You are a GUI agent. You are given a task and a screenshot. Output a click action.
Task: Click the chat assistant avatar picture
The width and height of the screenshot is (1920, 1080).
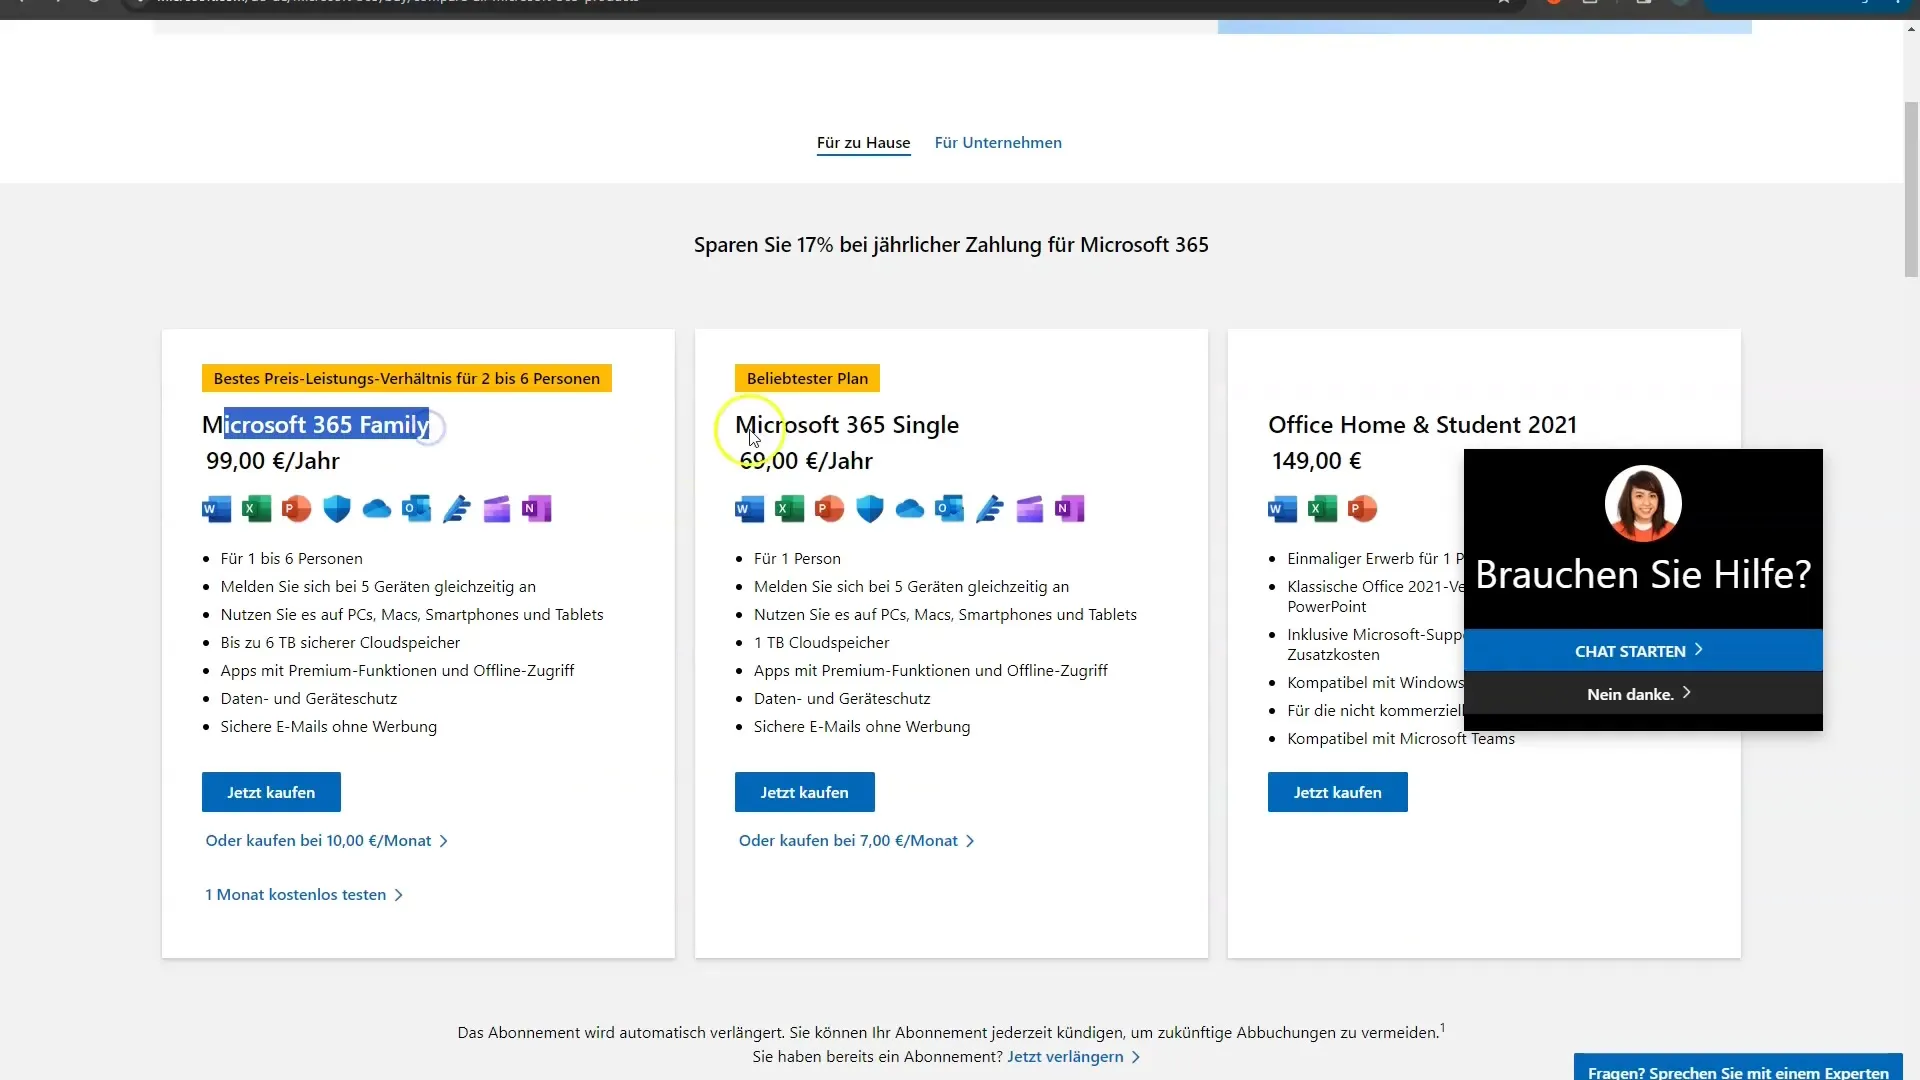[1642, 503]
